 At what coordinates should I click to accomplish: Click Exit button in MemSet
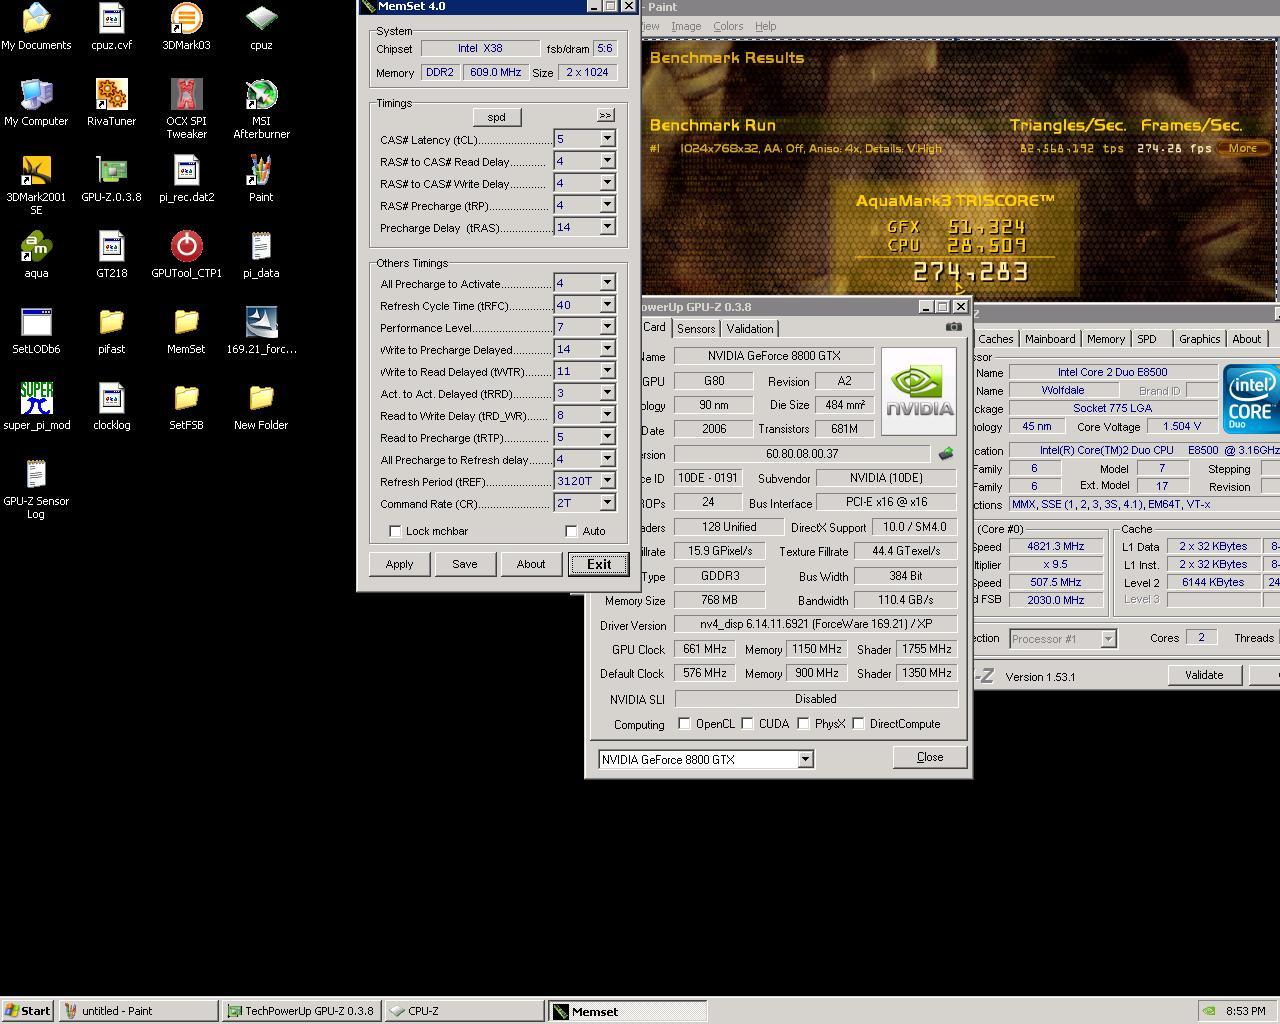598,564
